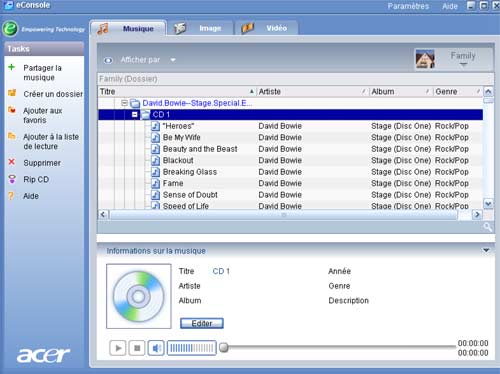Click the playback position slider knob
500x374 pixels.
pyautogui.click(x=224, y=347)
